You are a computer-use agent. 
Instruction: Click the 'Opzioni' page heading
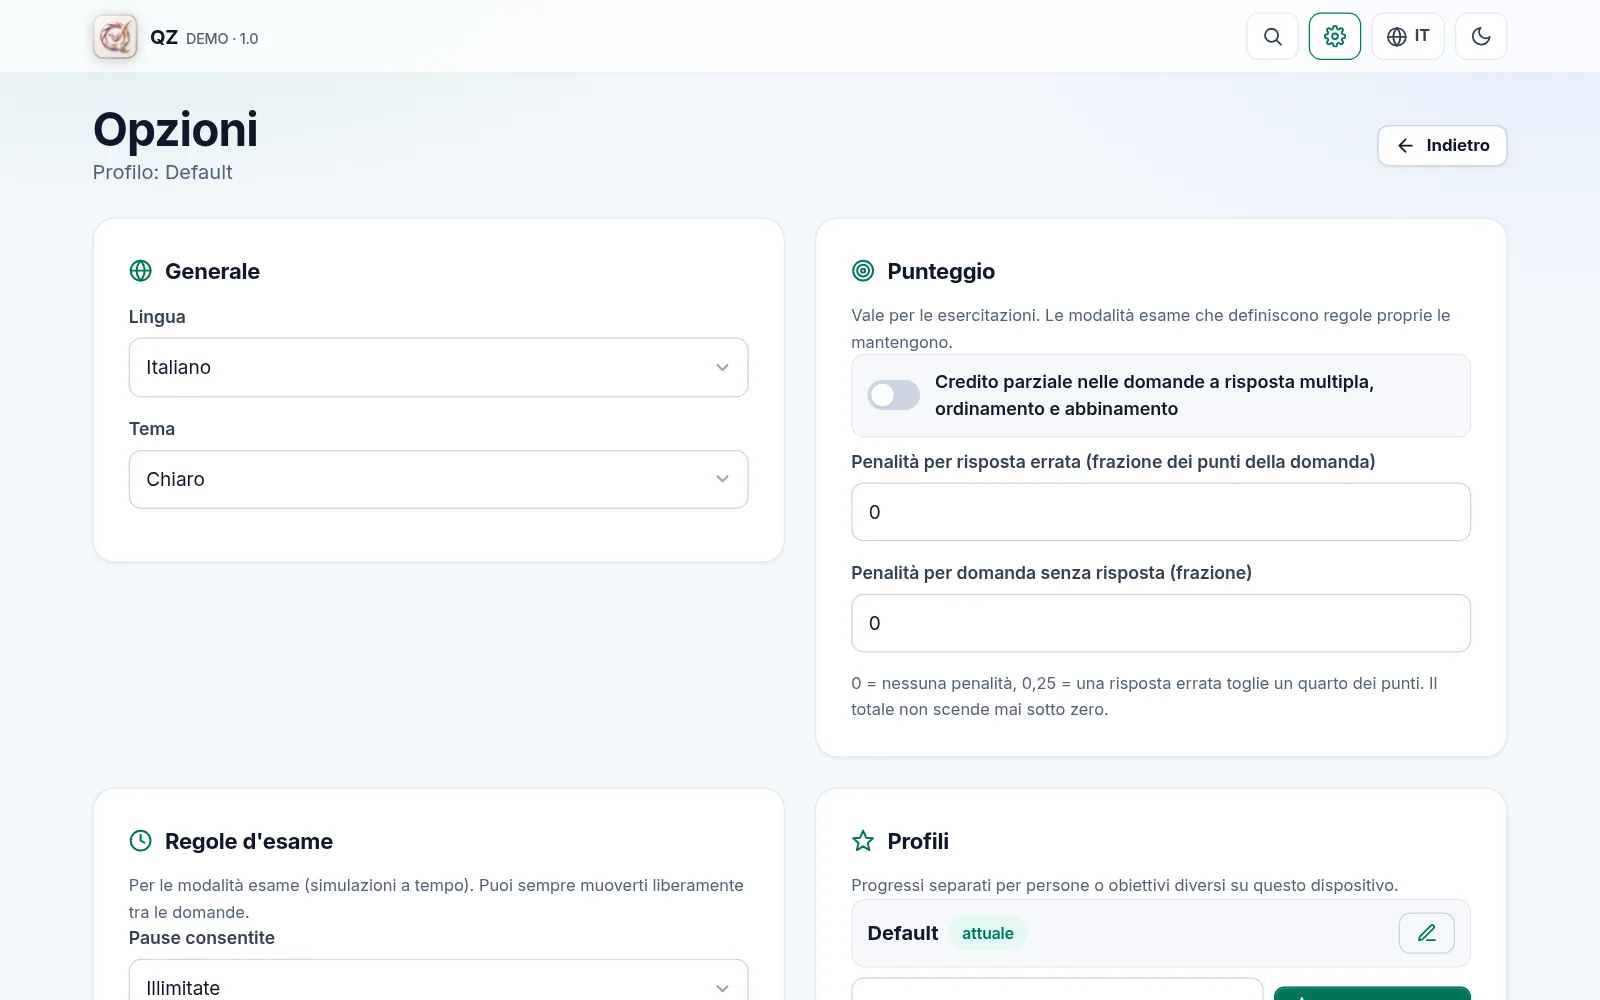pyautogui.click(x=176, y=130)
